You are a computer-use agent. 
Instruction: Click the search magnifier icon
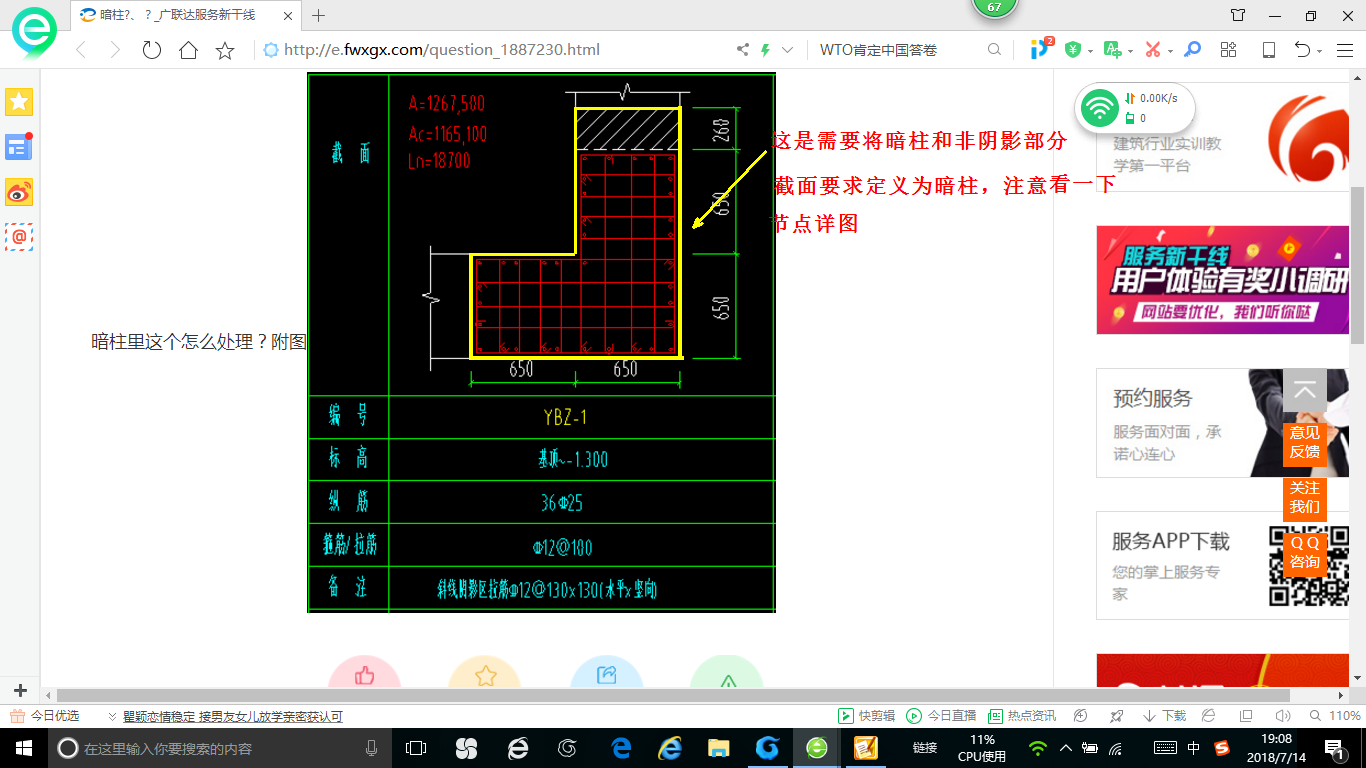tap(994, 50)
